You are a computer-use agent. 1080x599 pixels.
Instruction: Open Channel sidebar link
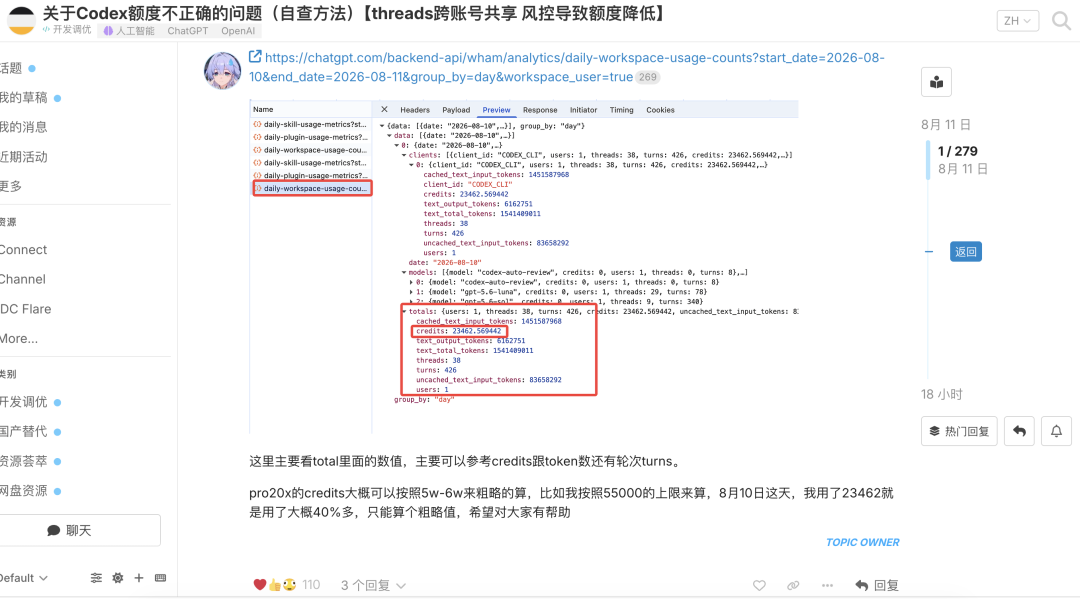coord(23,280)
